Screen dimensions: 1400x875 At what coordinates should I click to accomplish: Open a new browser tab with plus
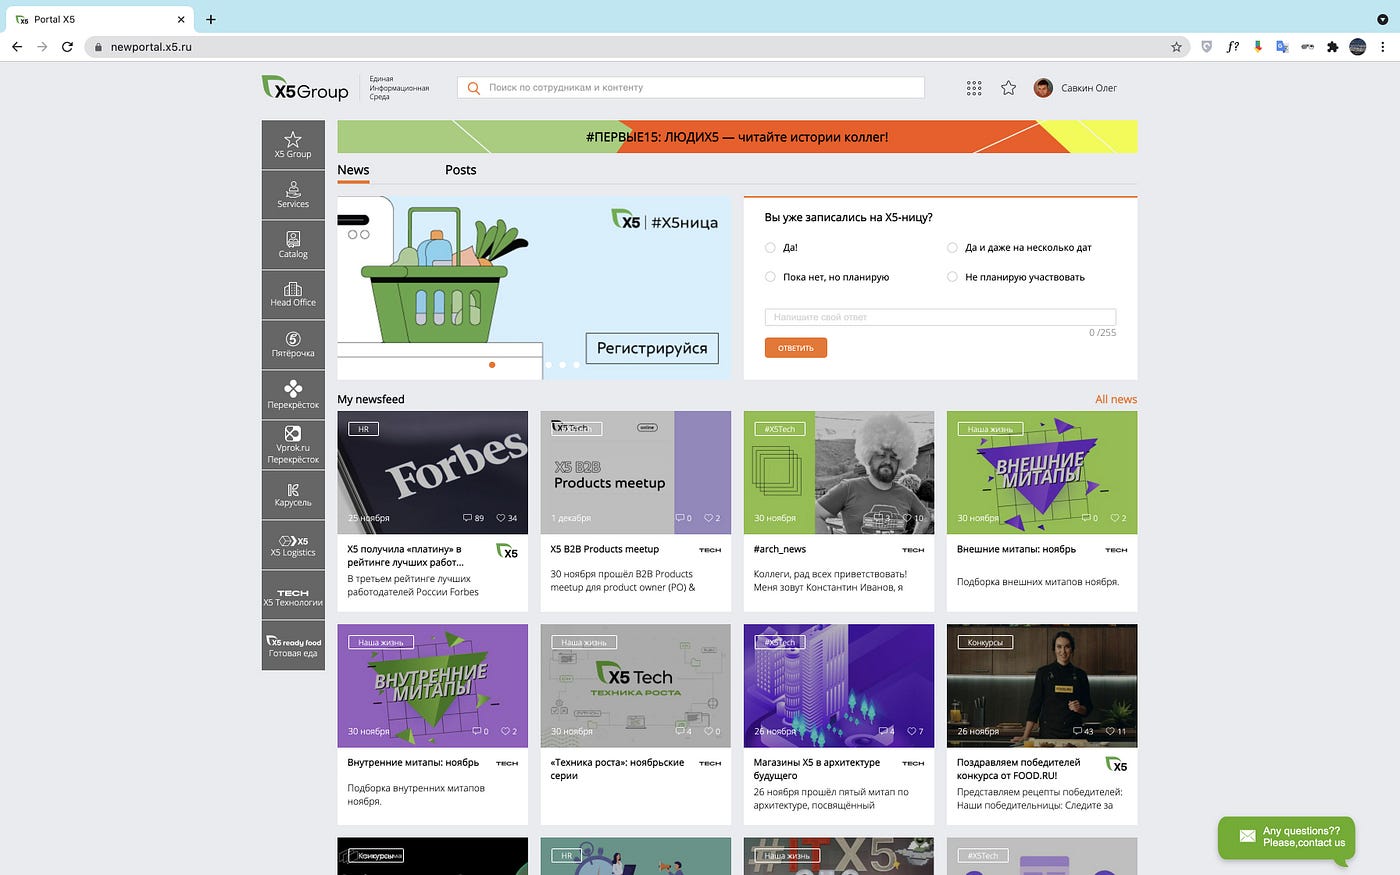click(211, 19)
